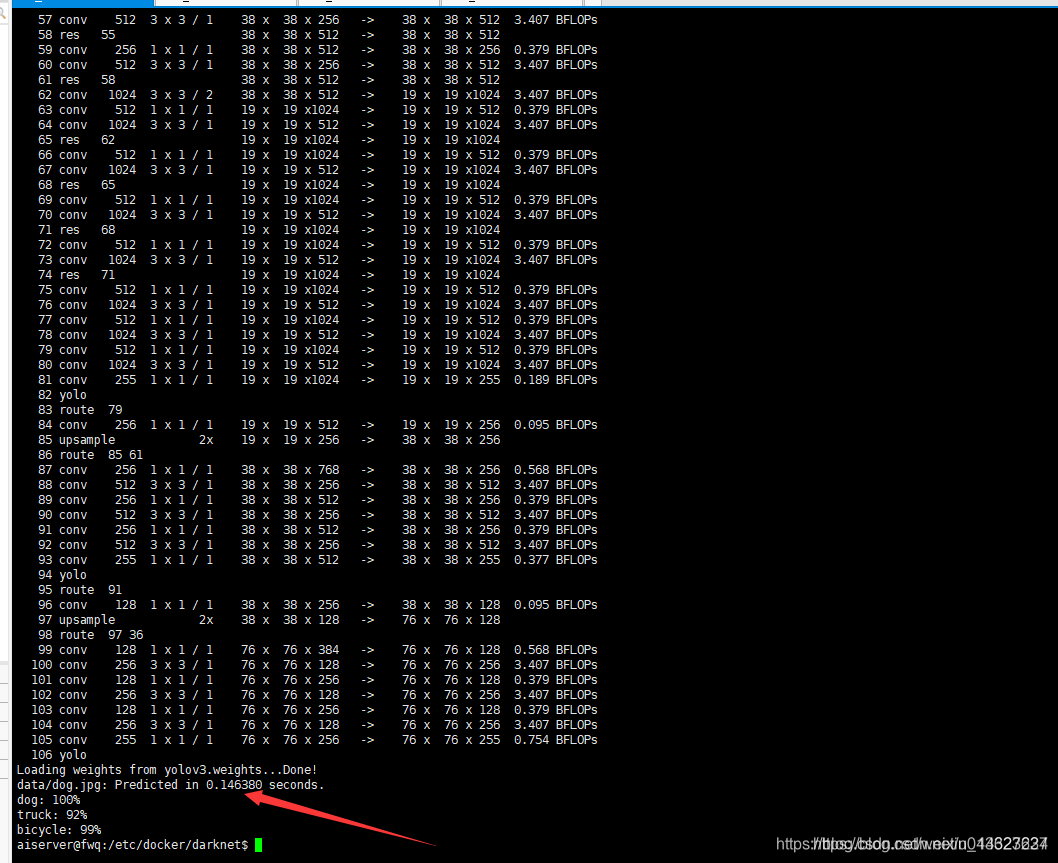The image size is (1058, 863).
Task: Select the '104 conv' layer row
Action: pos(314,725)
